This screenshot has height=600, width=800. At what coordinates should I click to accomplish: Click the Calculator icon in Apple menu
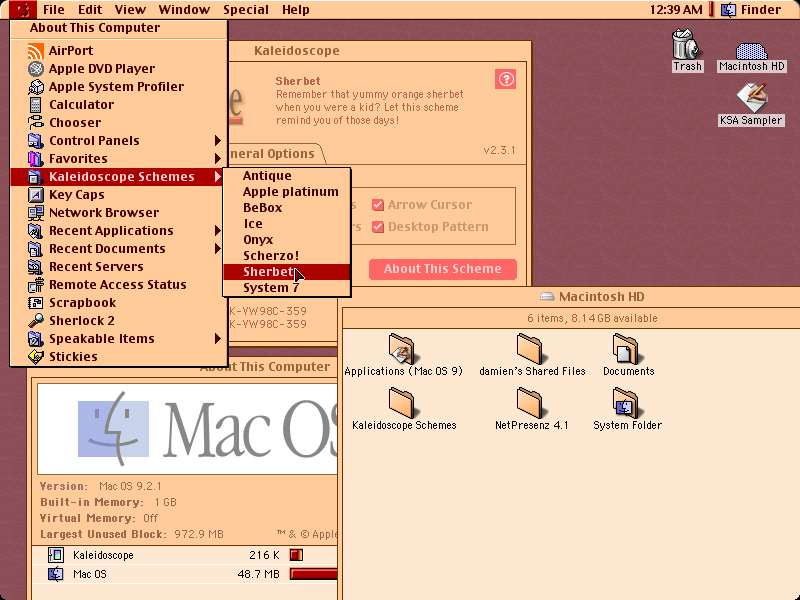tap(35, 105)
